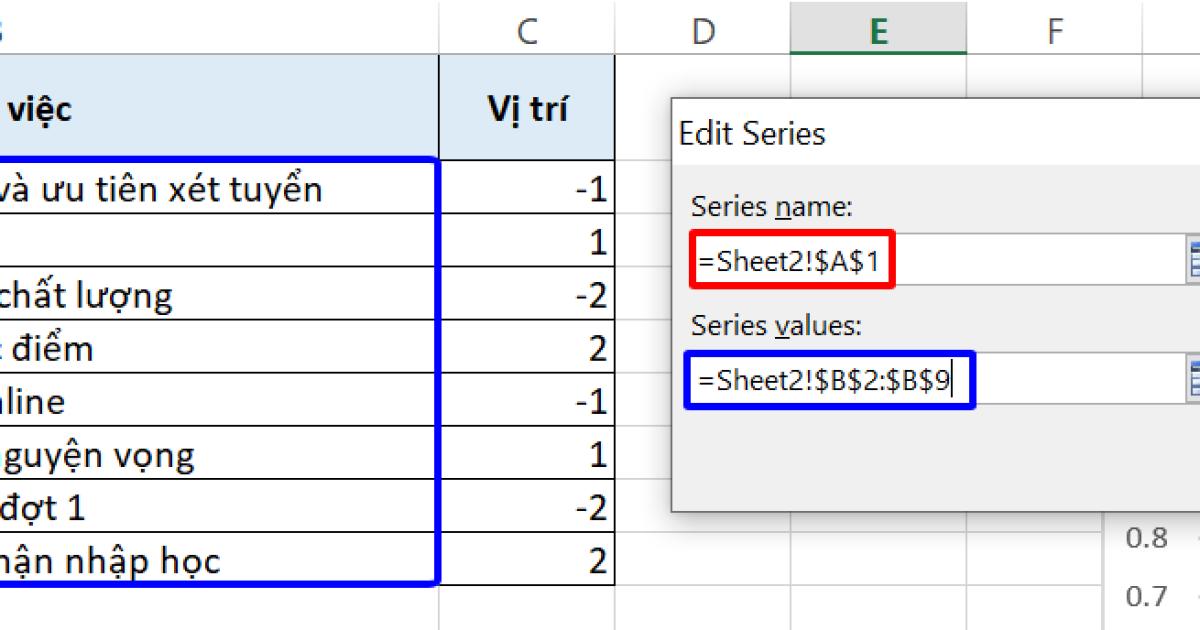This screenshot has height=630, width=1200.
Task: Click inside the Series name input field
Action: (x=930, y=258)
